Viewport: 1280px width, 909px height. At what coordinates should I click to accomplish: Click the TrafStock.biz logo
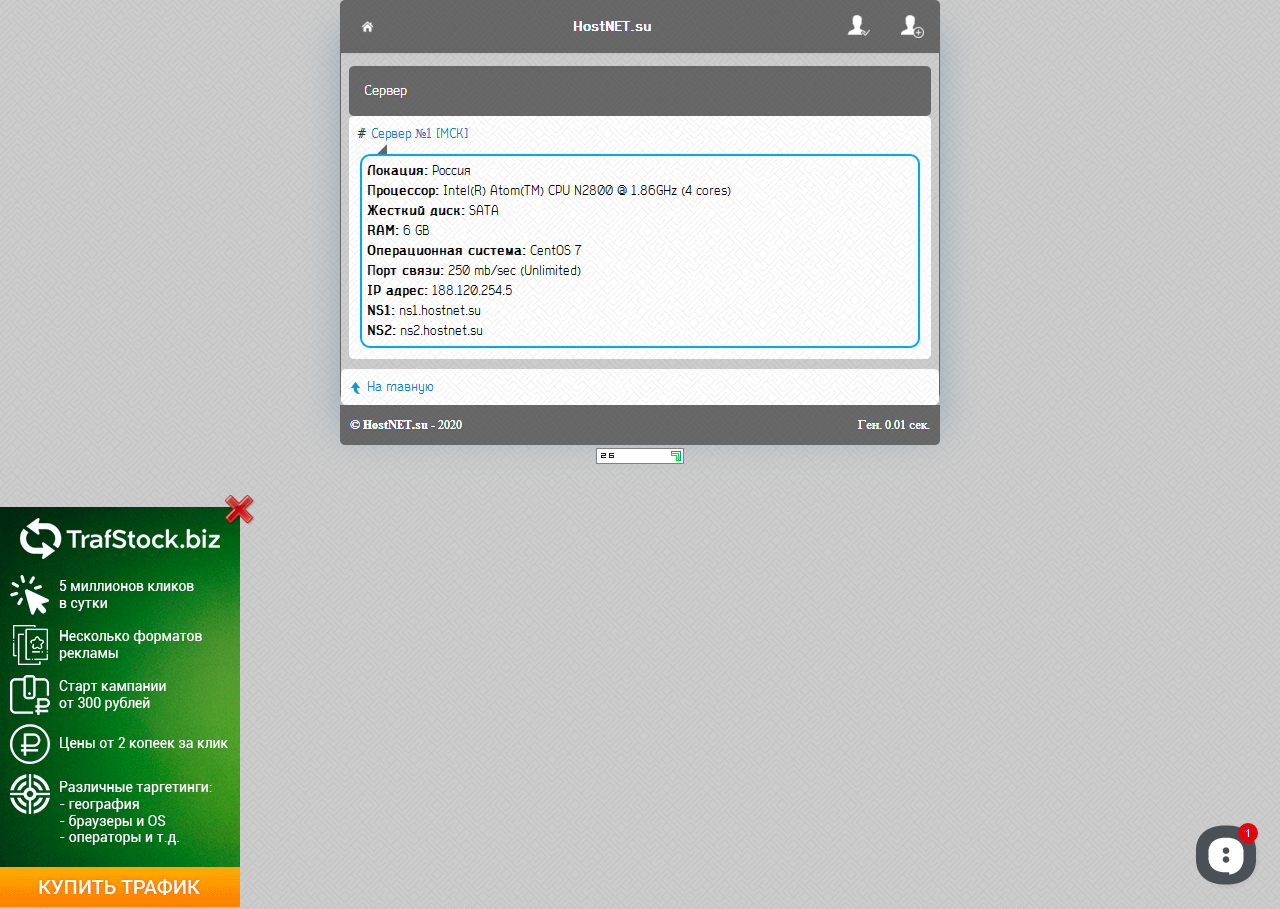120,539
